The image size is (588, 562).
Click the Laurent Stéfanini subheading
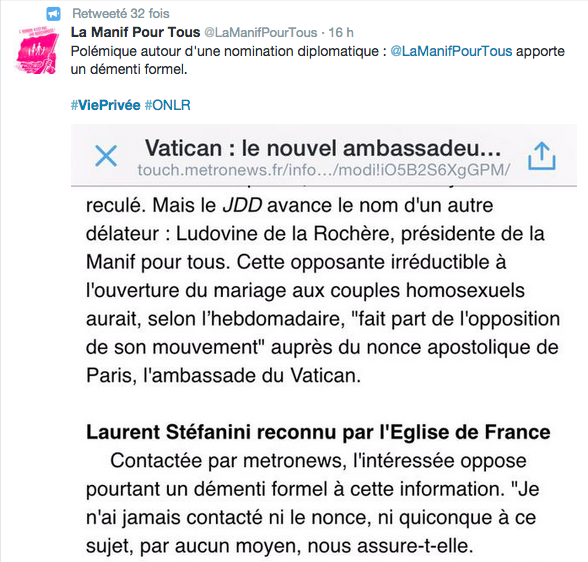(318, 432)
